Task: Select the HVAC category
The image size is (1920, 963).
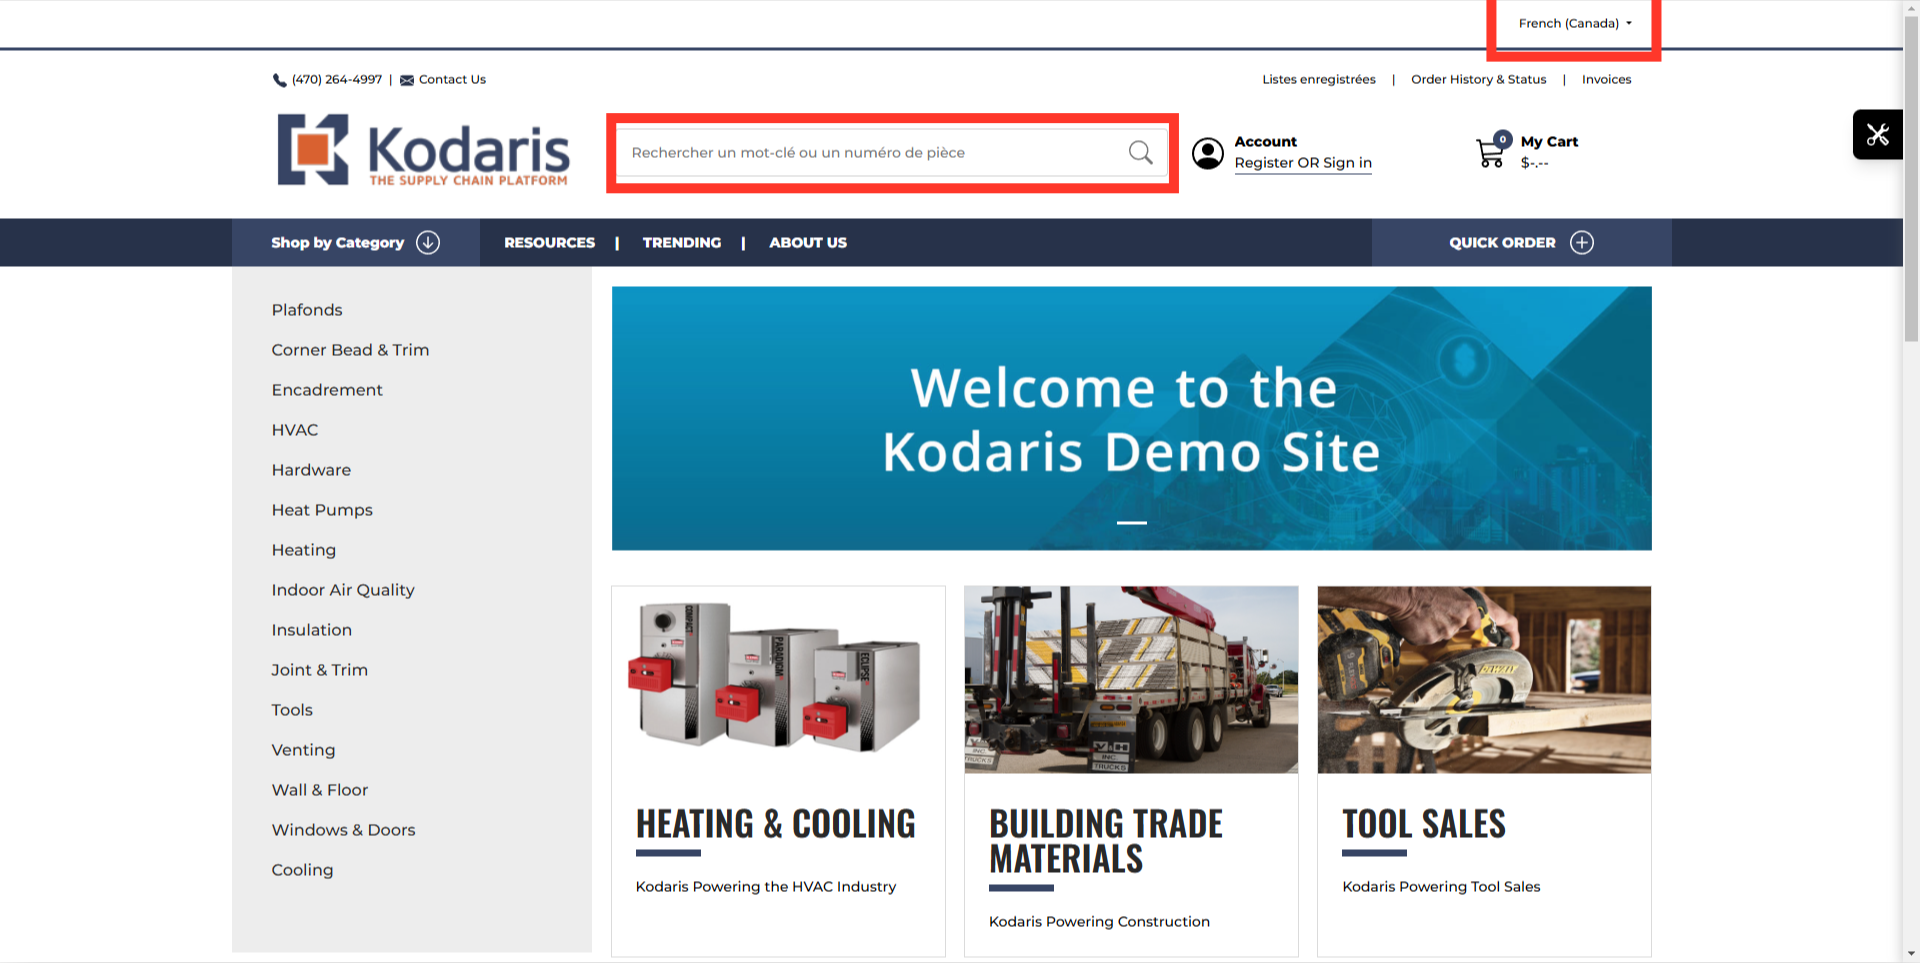Action: [x=295, y=430]
